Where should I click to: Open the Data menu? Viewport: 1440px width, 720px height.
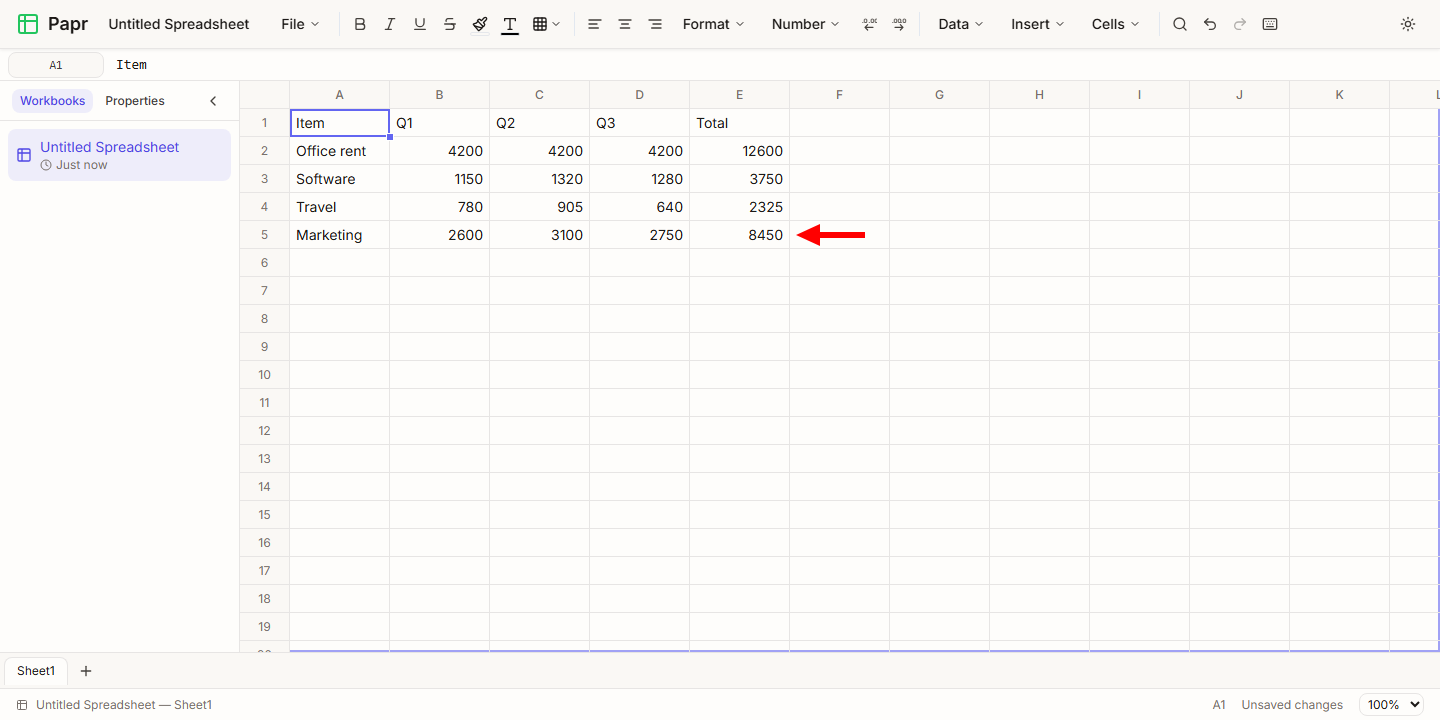point(960,24)
